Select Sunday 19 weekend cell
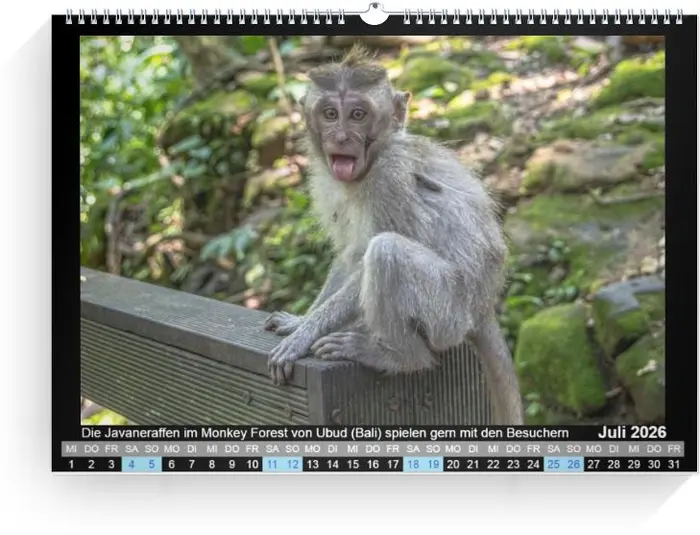Screen dimensions: 700x535 (433, 464)
